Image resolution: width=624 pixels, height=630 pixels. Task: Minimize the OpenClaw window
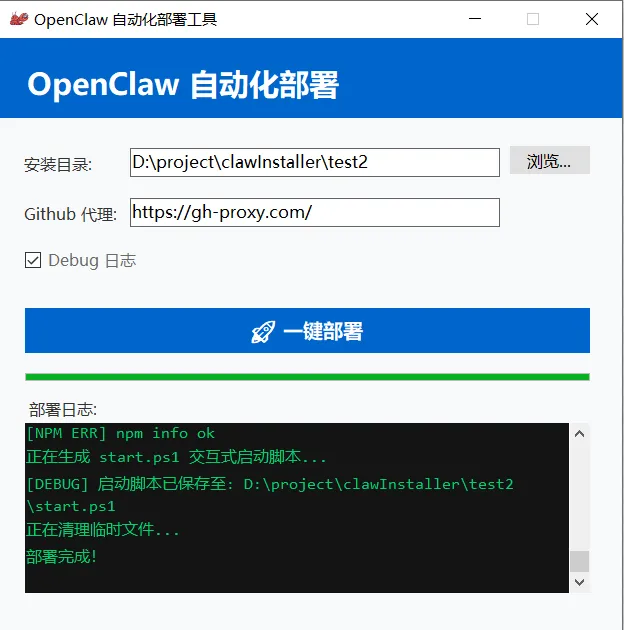tap(475, 19)
